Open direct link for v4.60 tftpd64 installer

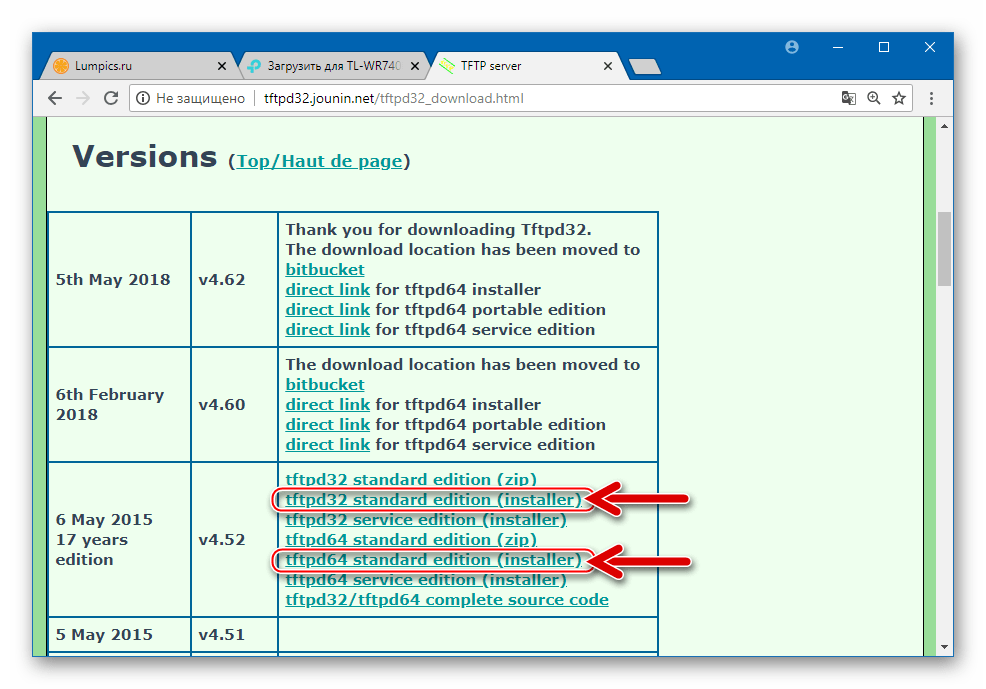tap(328, 405)
